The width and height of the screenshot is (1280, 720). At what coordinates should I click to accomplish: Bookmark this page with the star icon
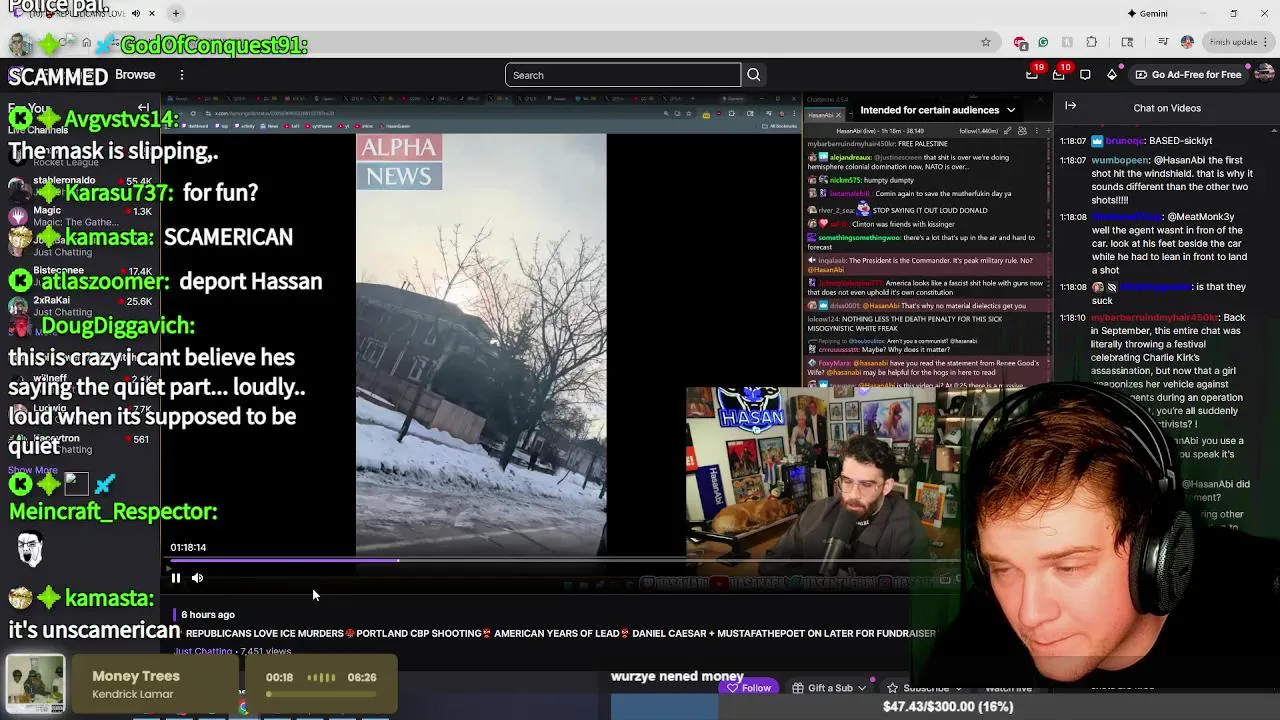tap(986, 42)
